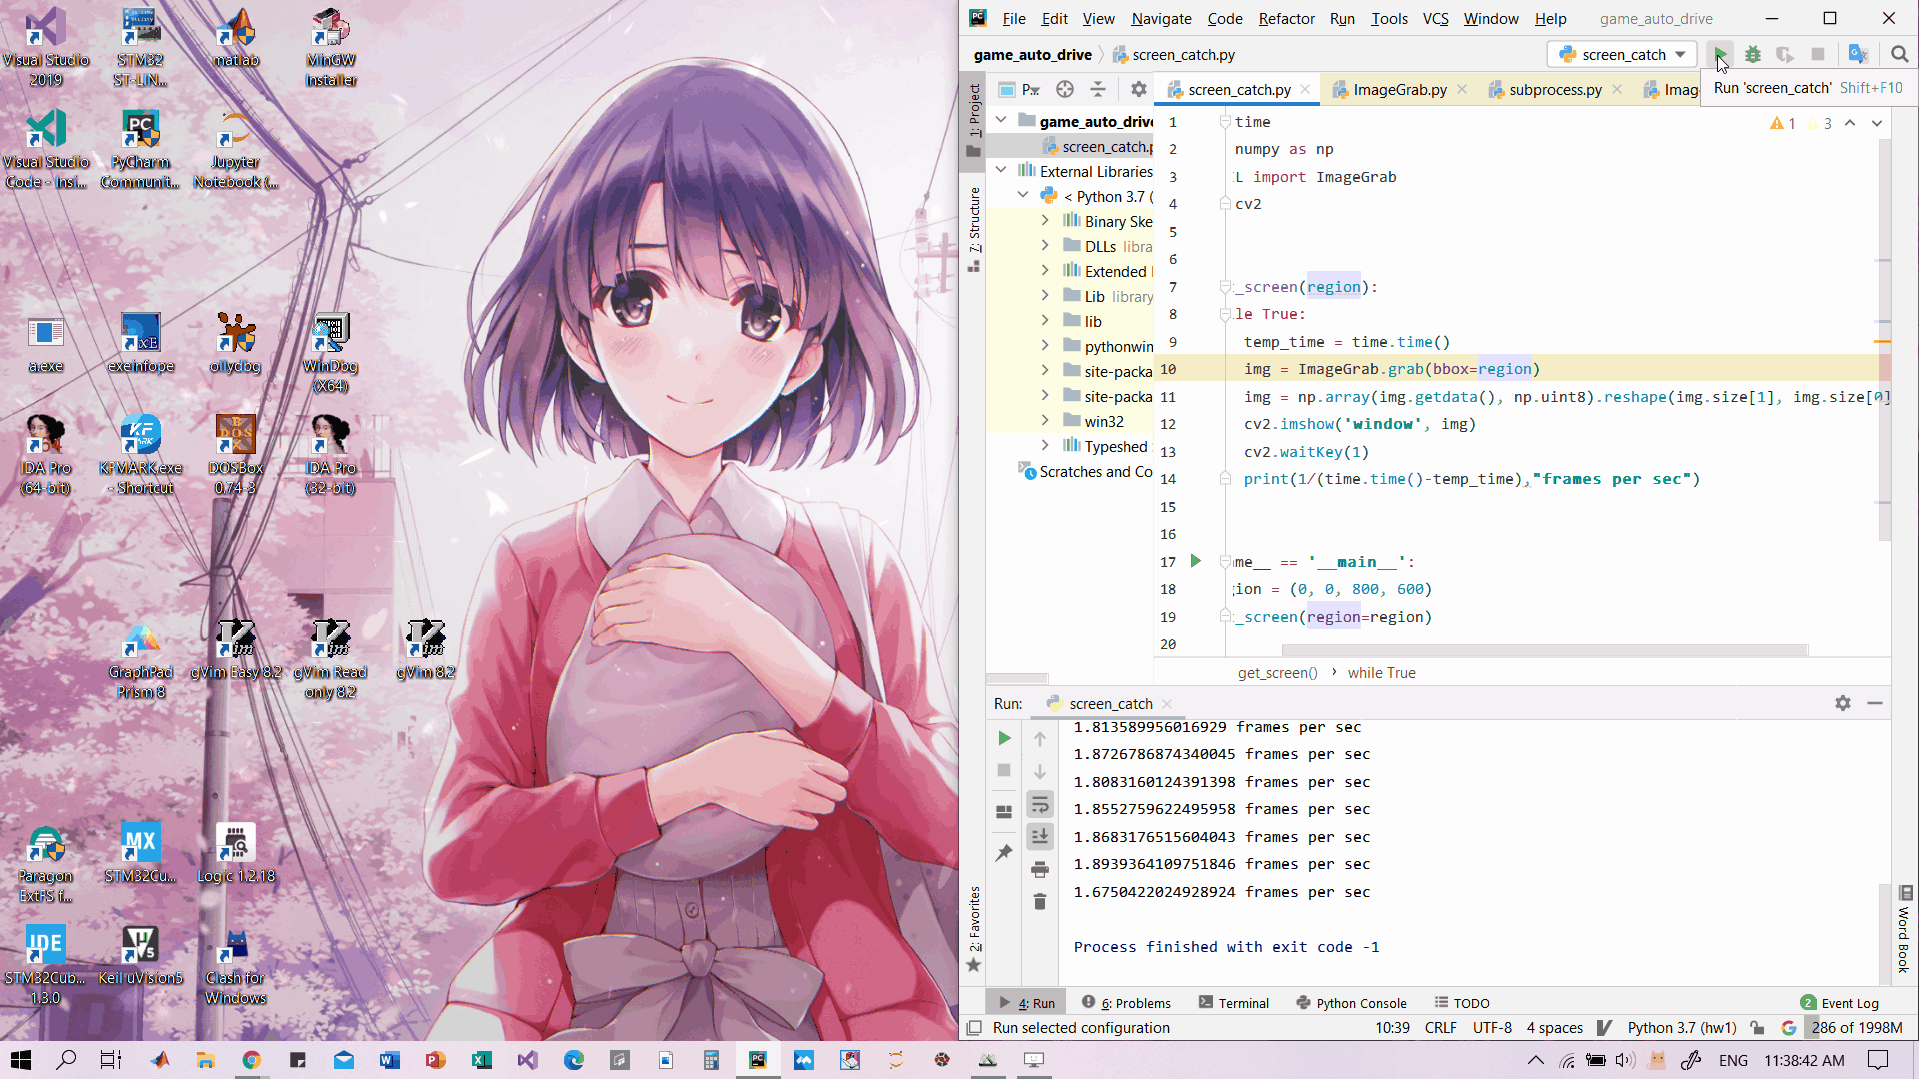Toggle Soft-Wrap in Run console
The image size is (1919, 1079).
[1040, 804]
